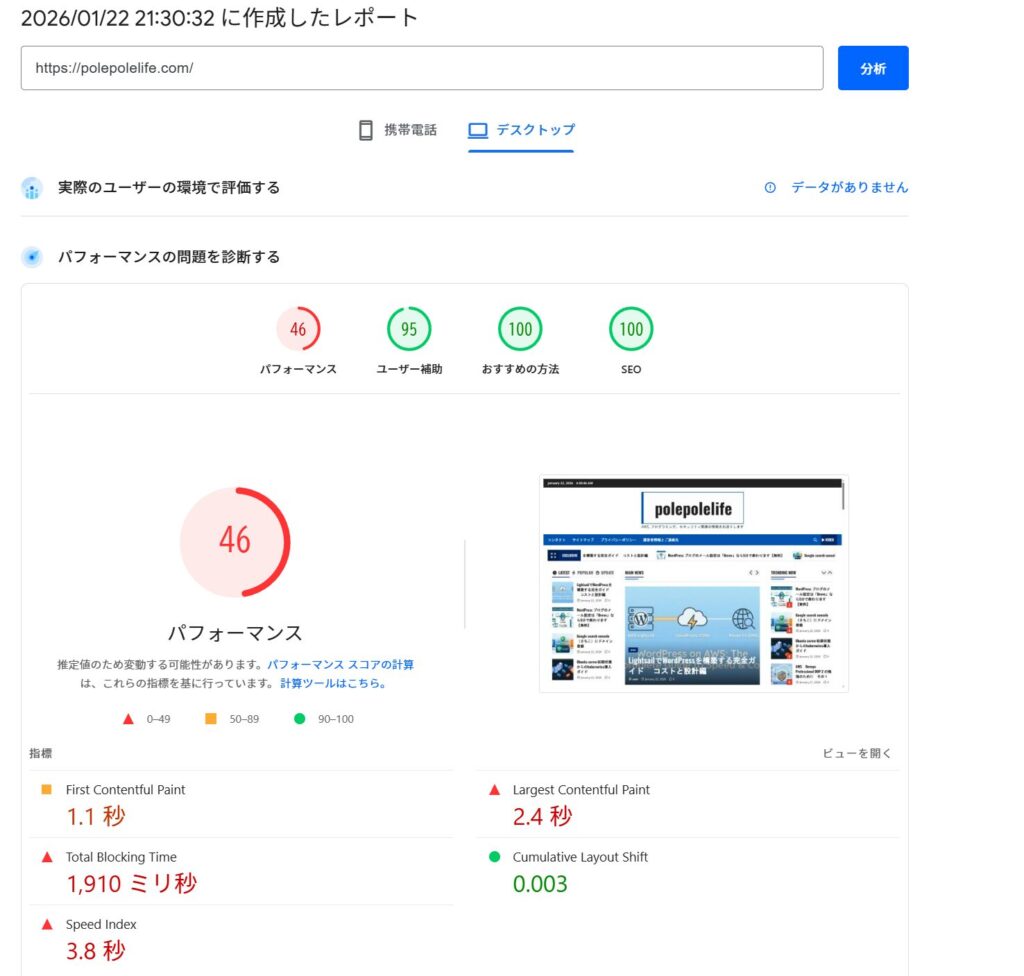This screenshot has width=1024, height=976.
Task: Click the 0.003 value
Action: 540,884
